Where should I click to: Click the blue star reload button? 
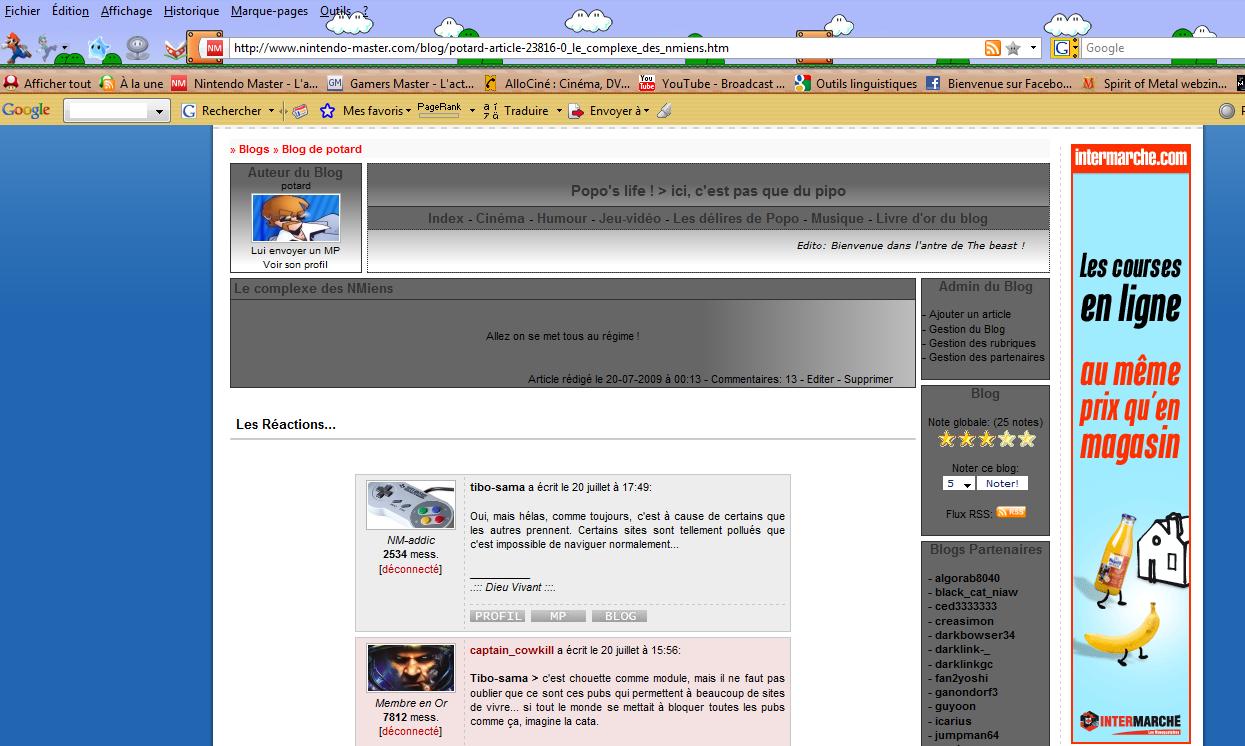[99, 47]
